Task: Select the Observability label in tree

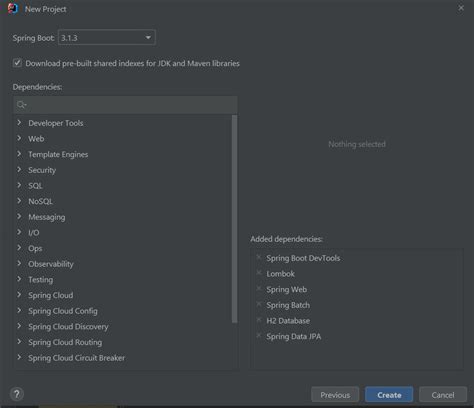Action: point(51,264)
